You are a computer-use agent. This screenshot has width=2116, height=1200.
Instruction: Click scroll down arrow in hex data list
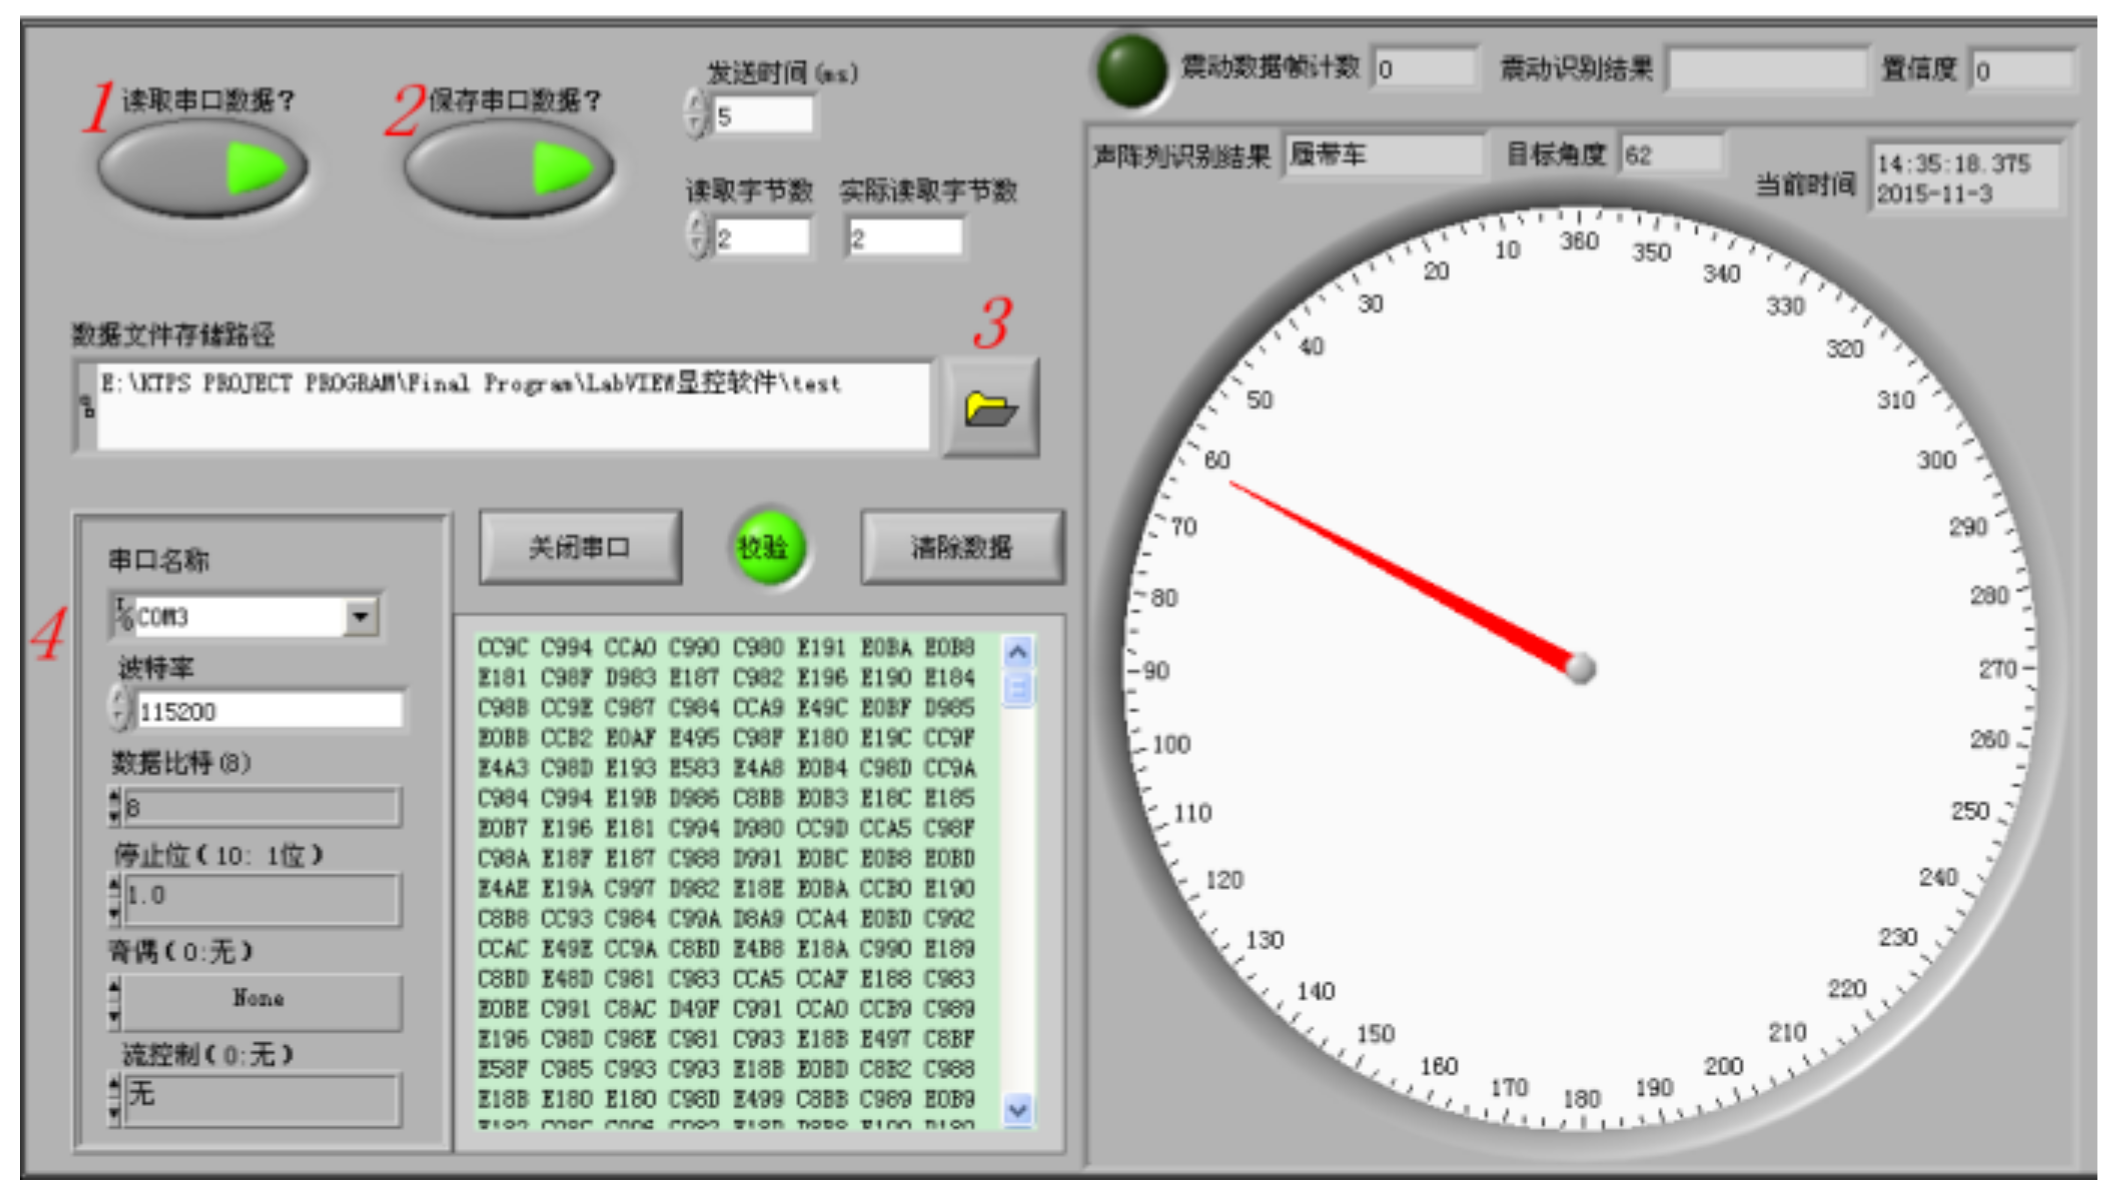[x=1018, y=1109]
